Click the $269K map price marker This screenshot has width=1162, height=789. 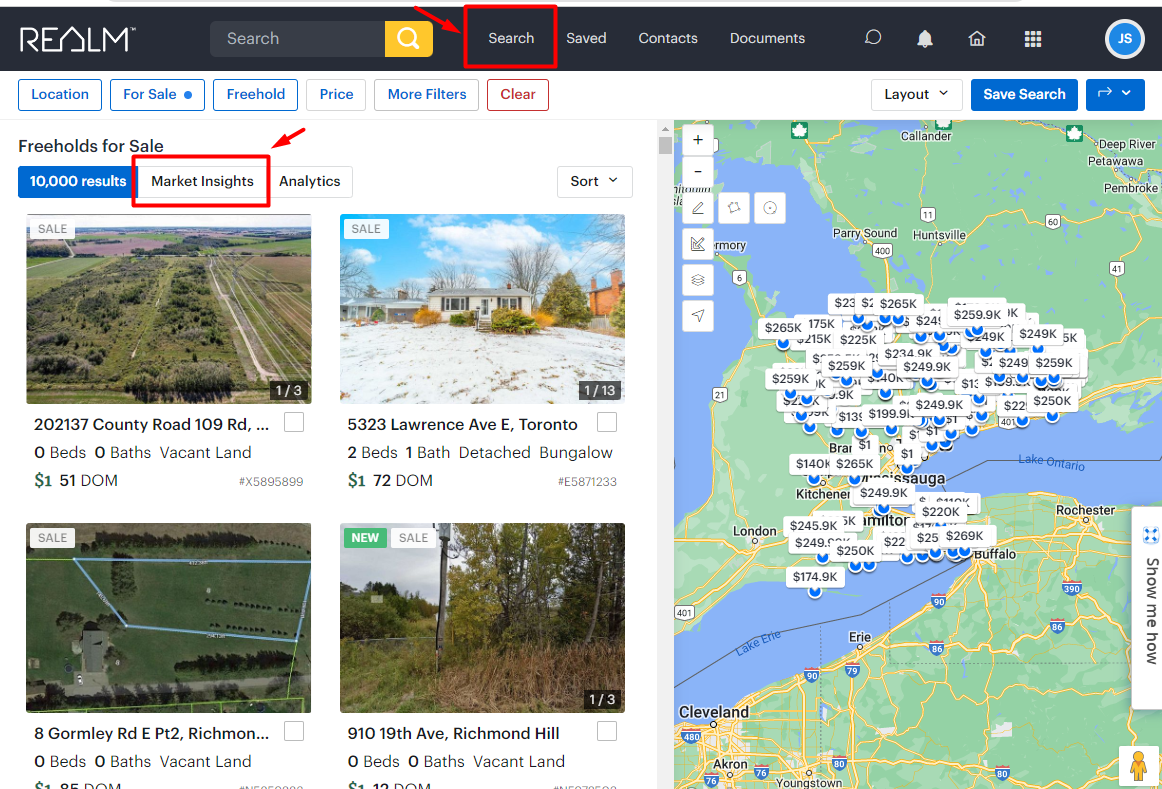click(964, 536)
